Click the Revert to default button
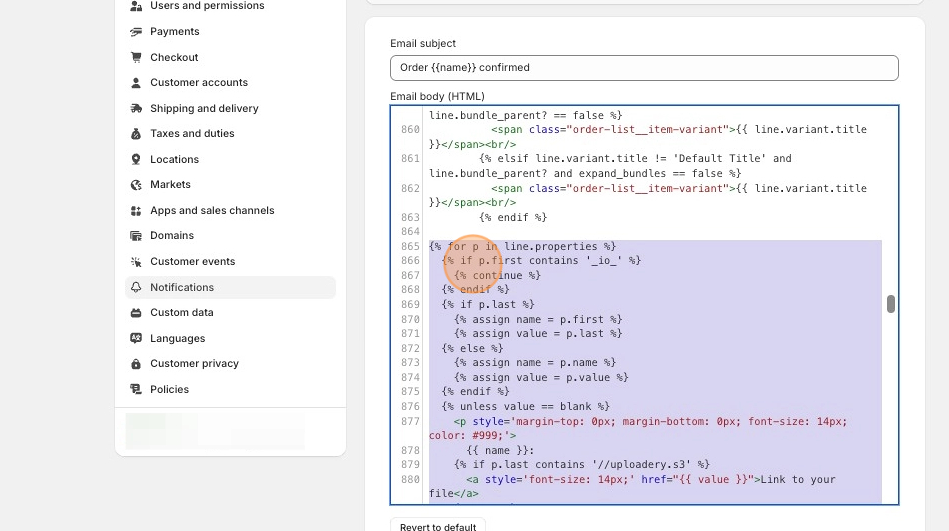Screen dimensions: 949x531 tap(438, 526)
